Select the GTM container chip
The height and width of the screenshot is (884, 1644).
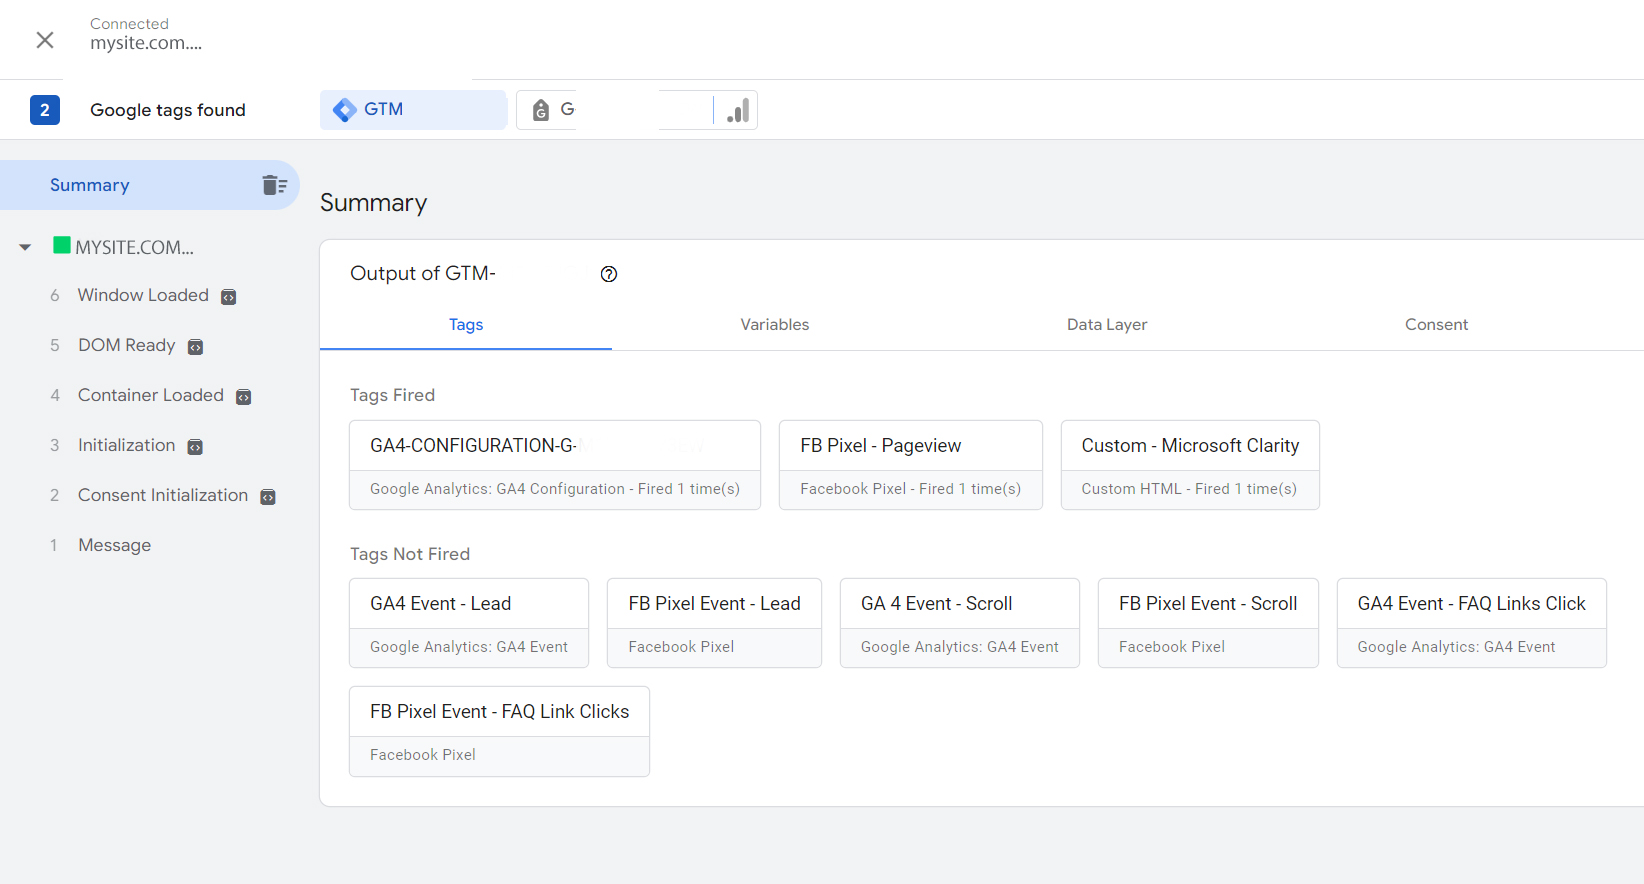point(413,110)
